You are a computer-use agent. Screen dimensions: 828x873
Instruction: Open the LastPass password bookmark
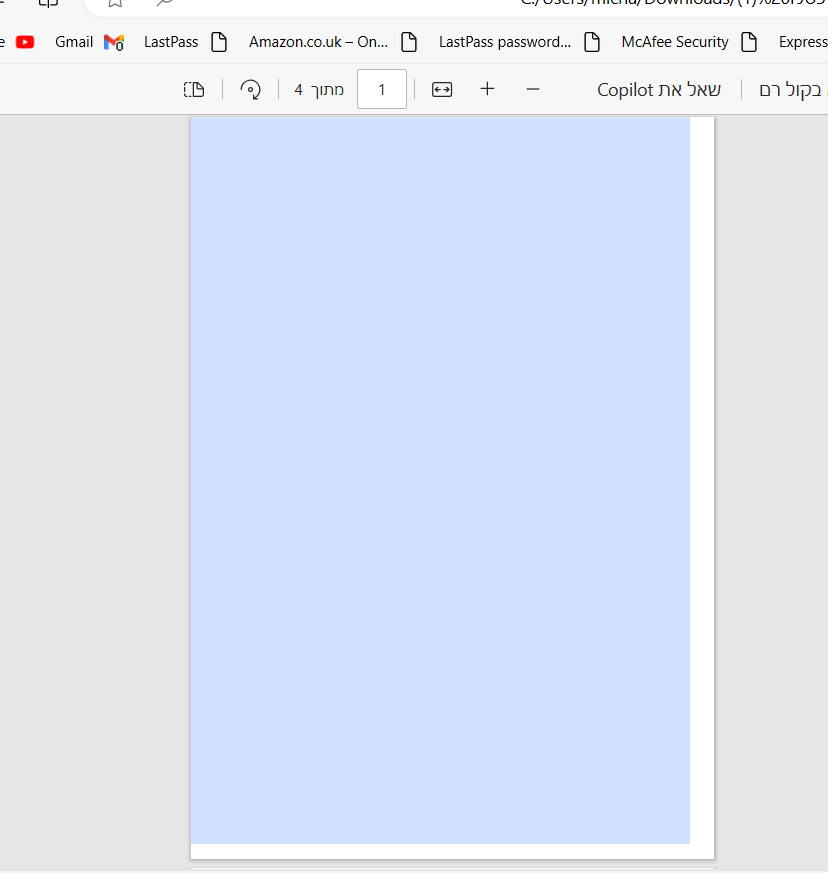point(520,42)
